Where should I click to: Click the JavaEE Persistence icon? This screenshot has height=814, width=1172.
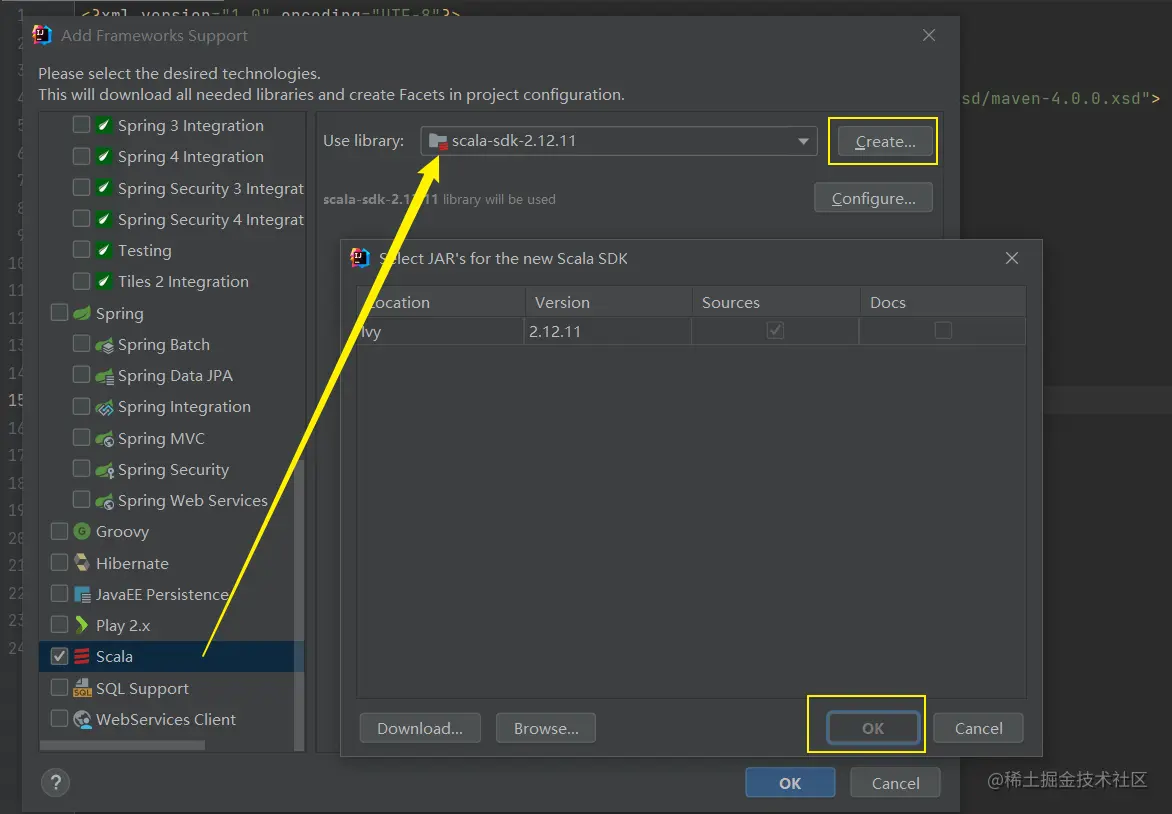(x=82, y=594)
